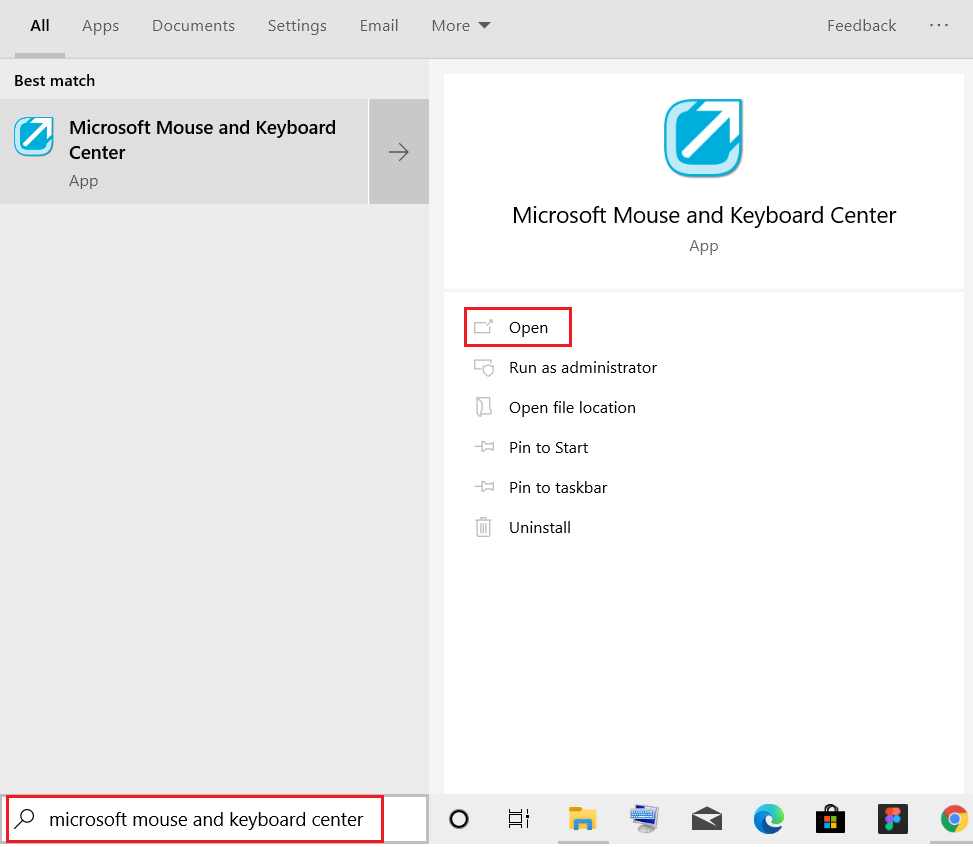Open Google Chrome from the taskbar
Image resolution: width=973 pixels, height=847 pixels.
click(x=954, y=819)
